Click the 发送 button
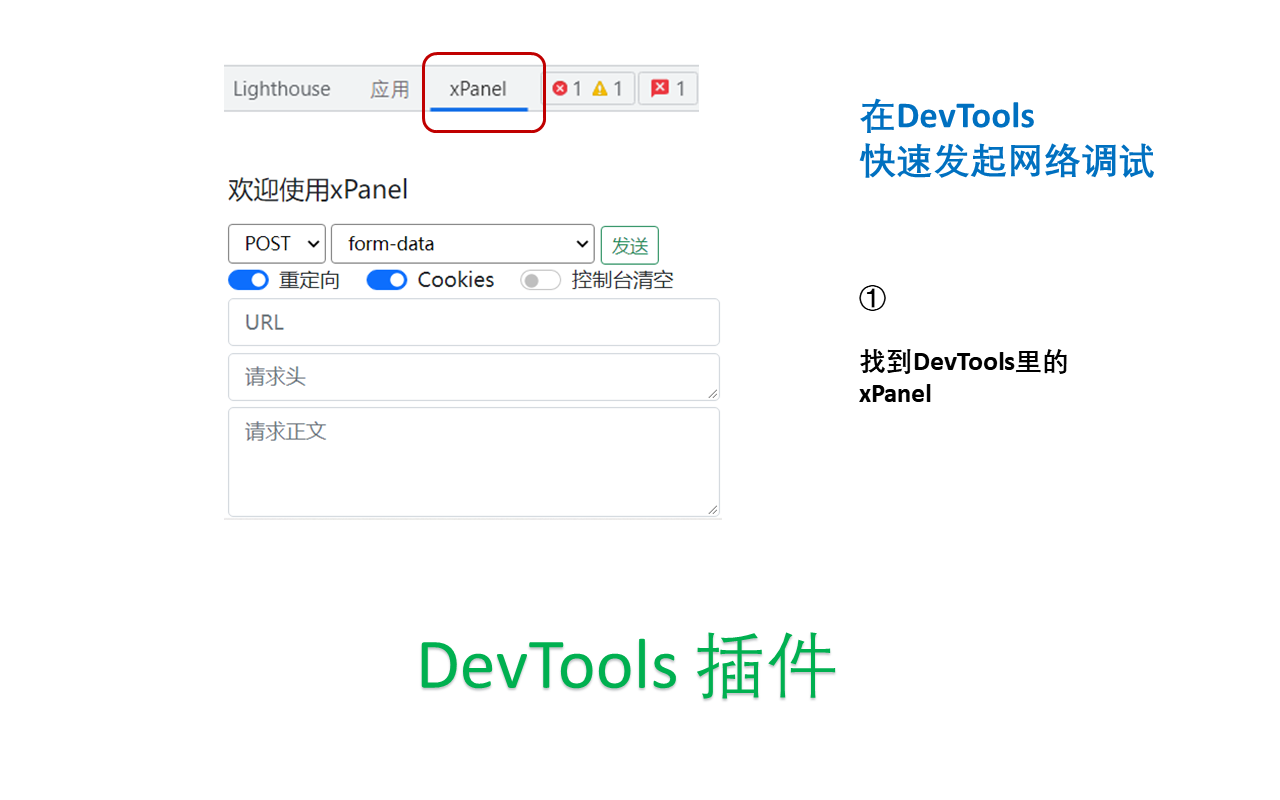The width and height of the screenshot is (1280, 800). pyautogui.click(x=630, y=245)
